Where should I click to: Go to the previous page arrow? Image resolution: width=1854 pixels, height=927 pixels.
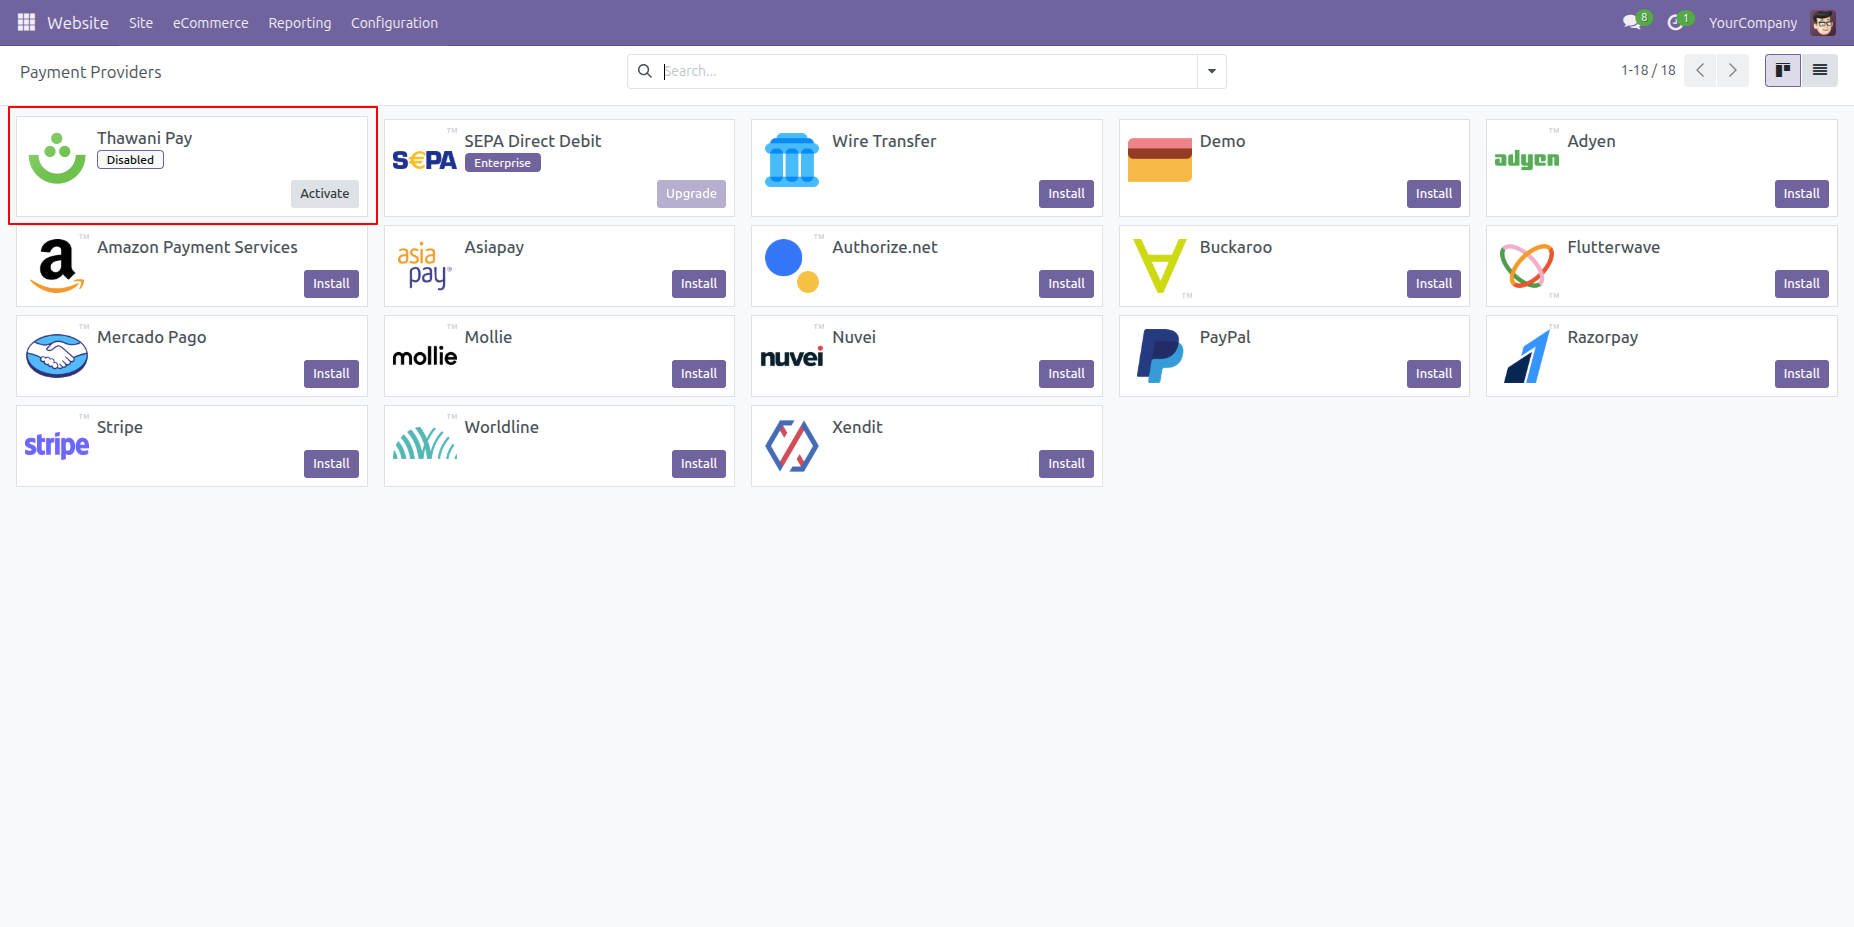click(x=1700, y=71)
